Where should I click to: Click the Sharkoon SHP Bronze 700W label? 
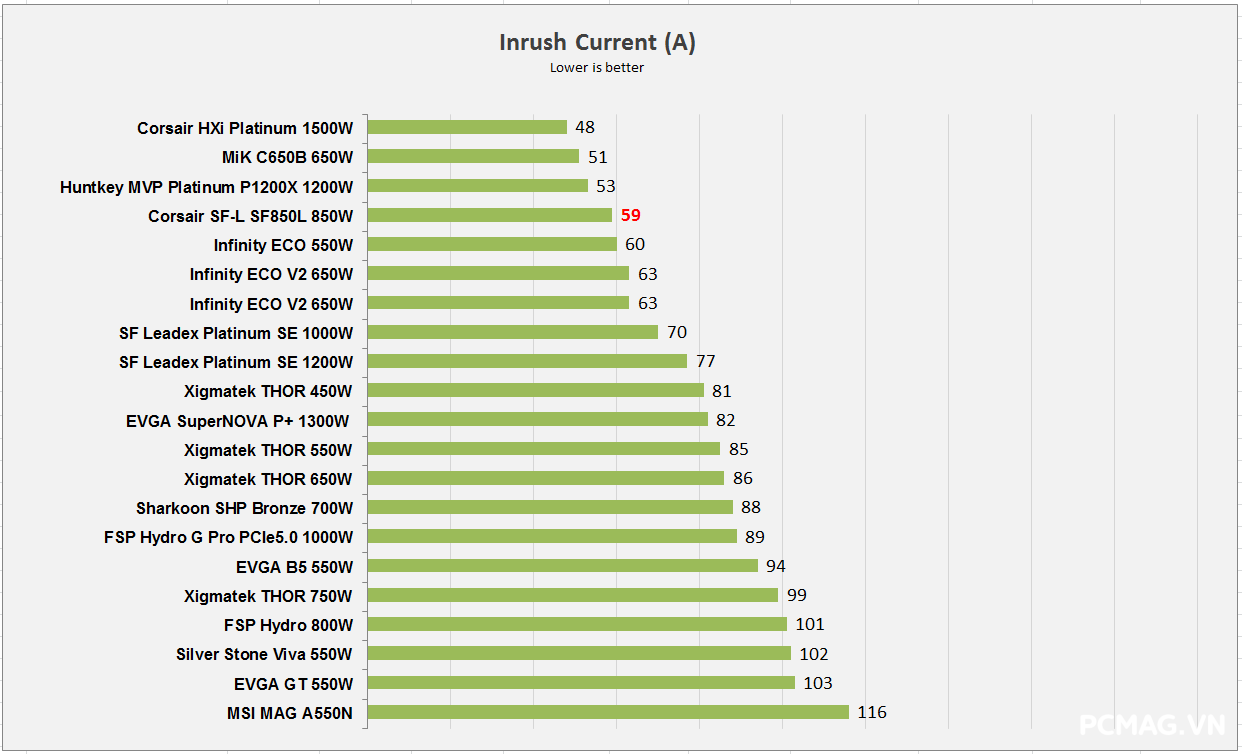click(244, 508)
